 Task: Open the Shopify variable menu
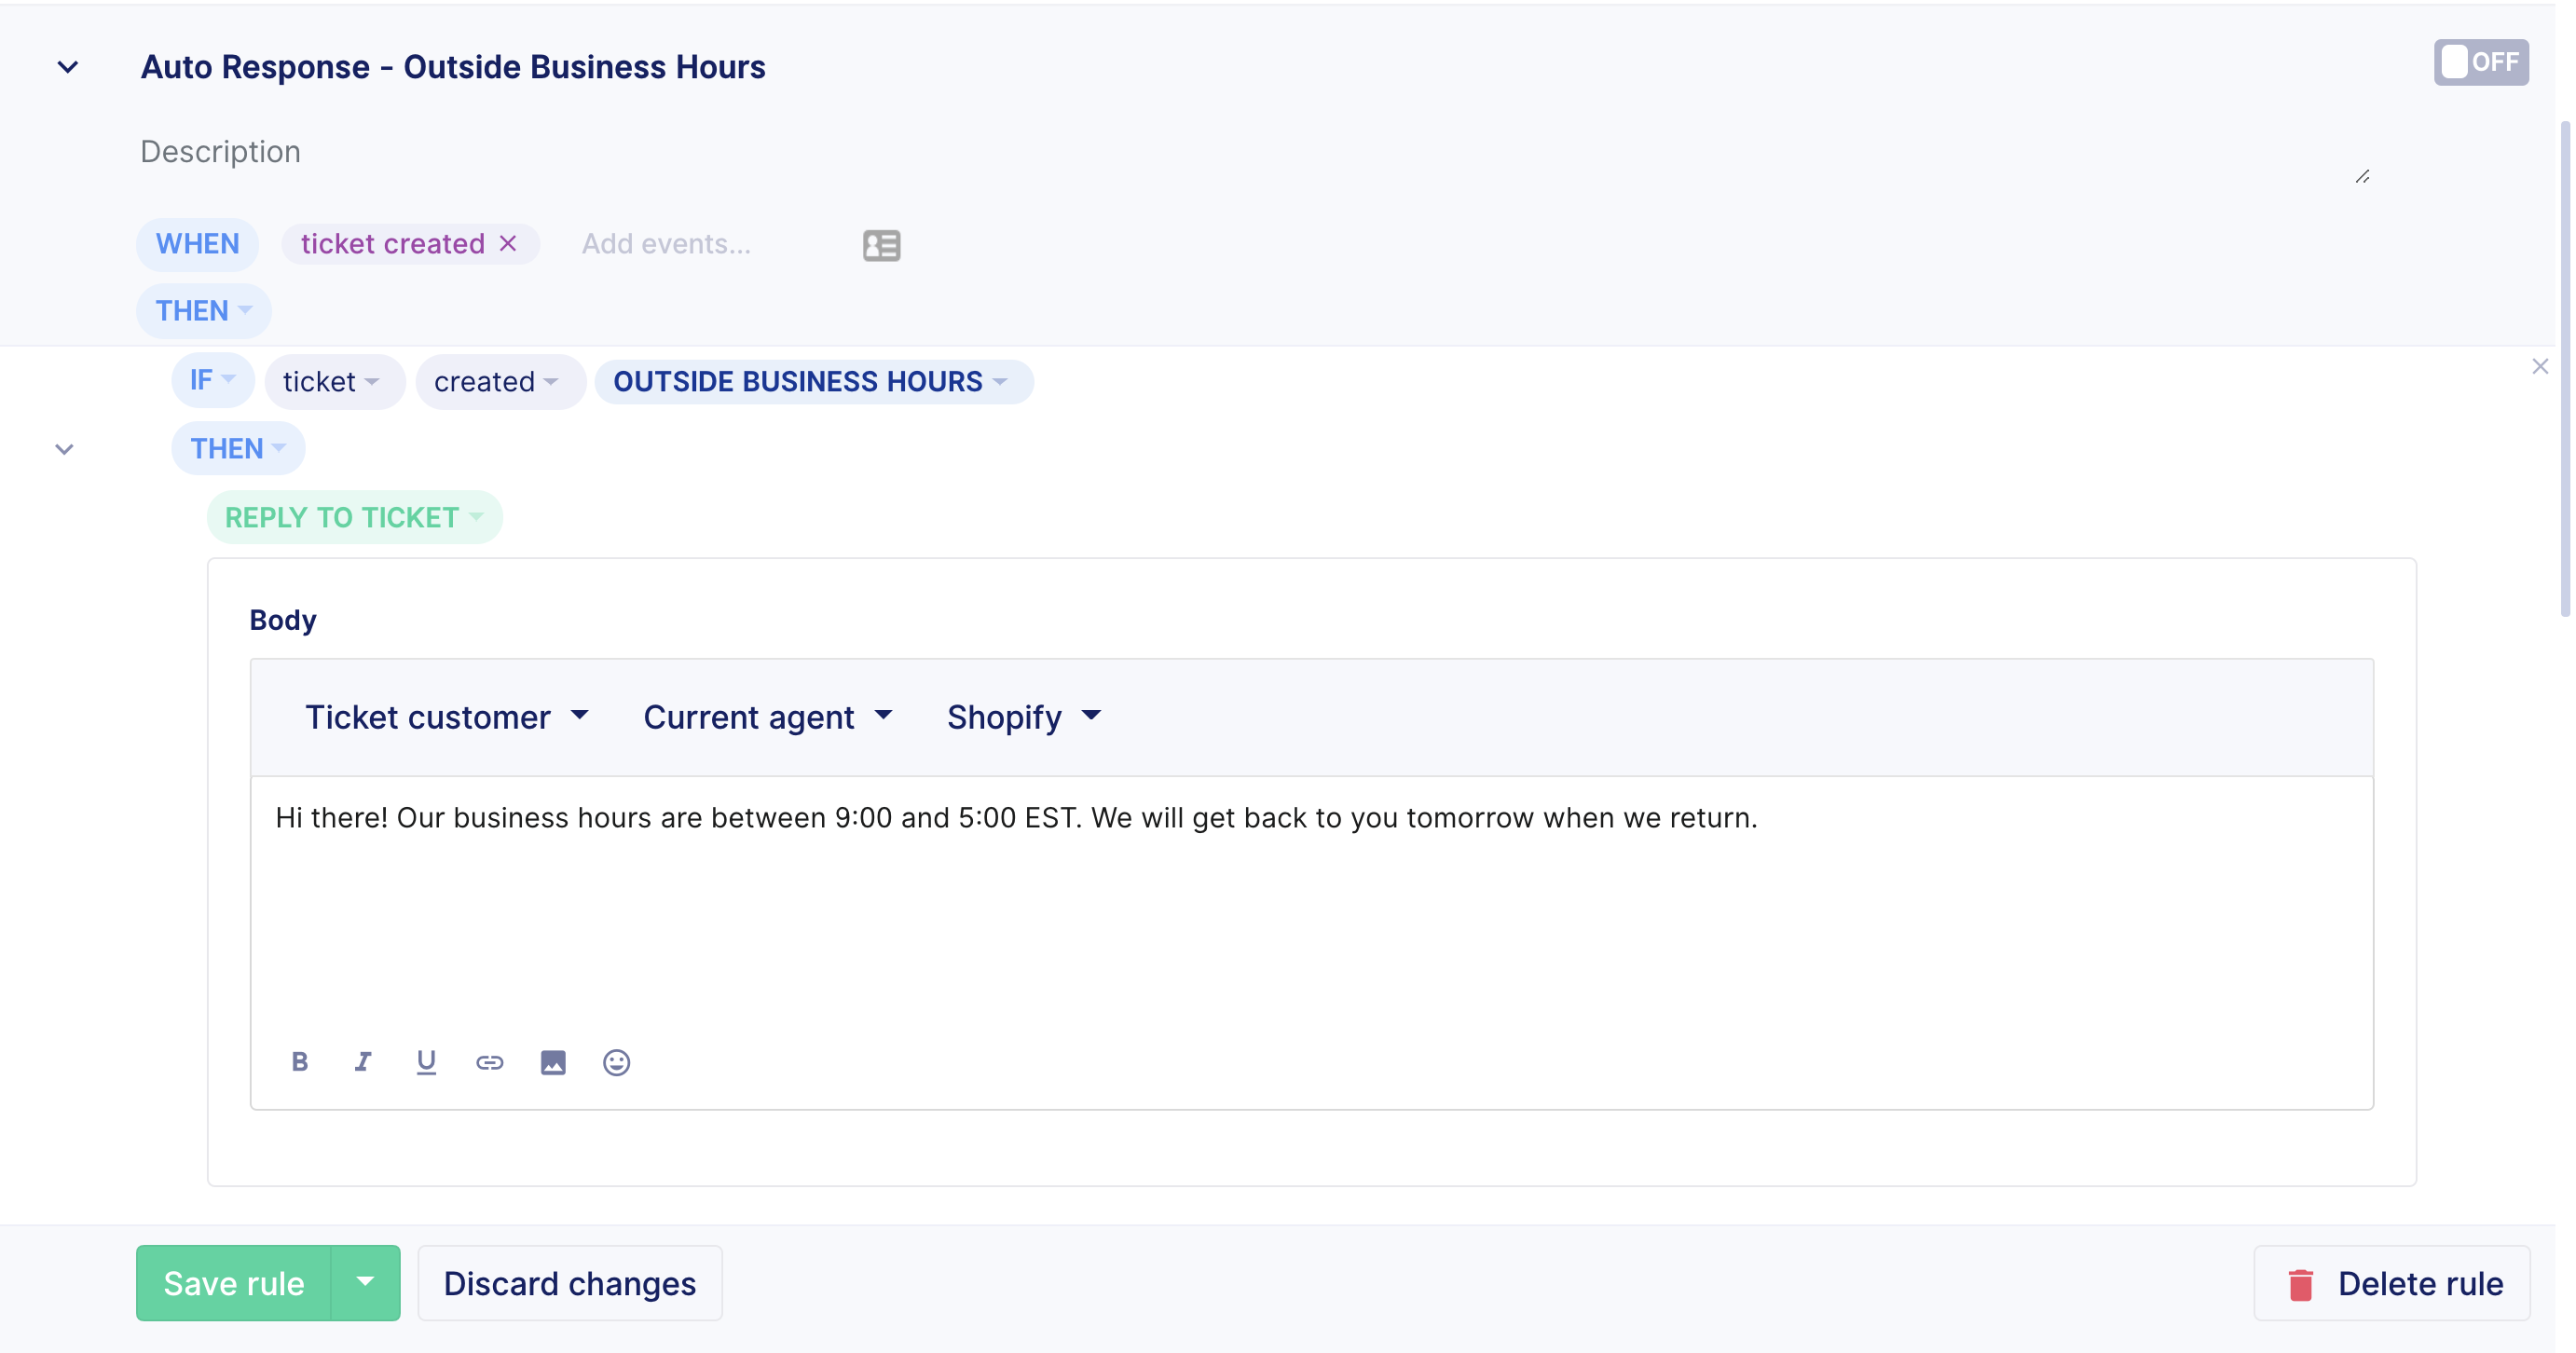(x=1023, y=717)
